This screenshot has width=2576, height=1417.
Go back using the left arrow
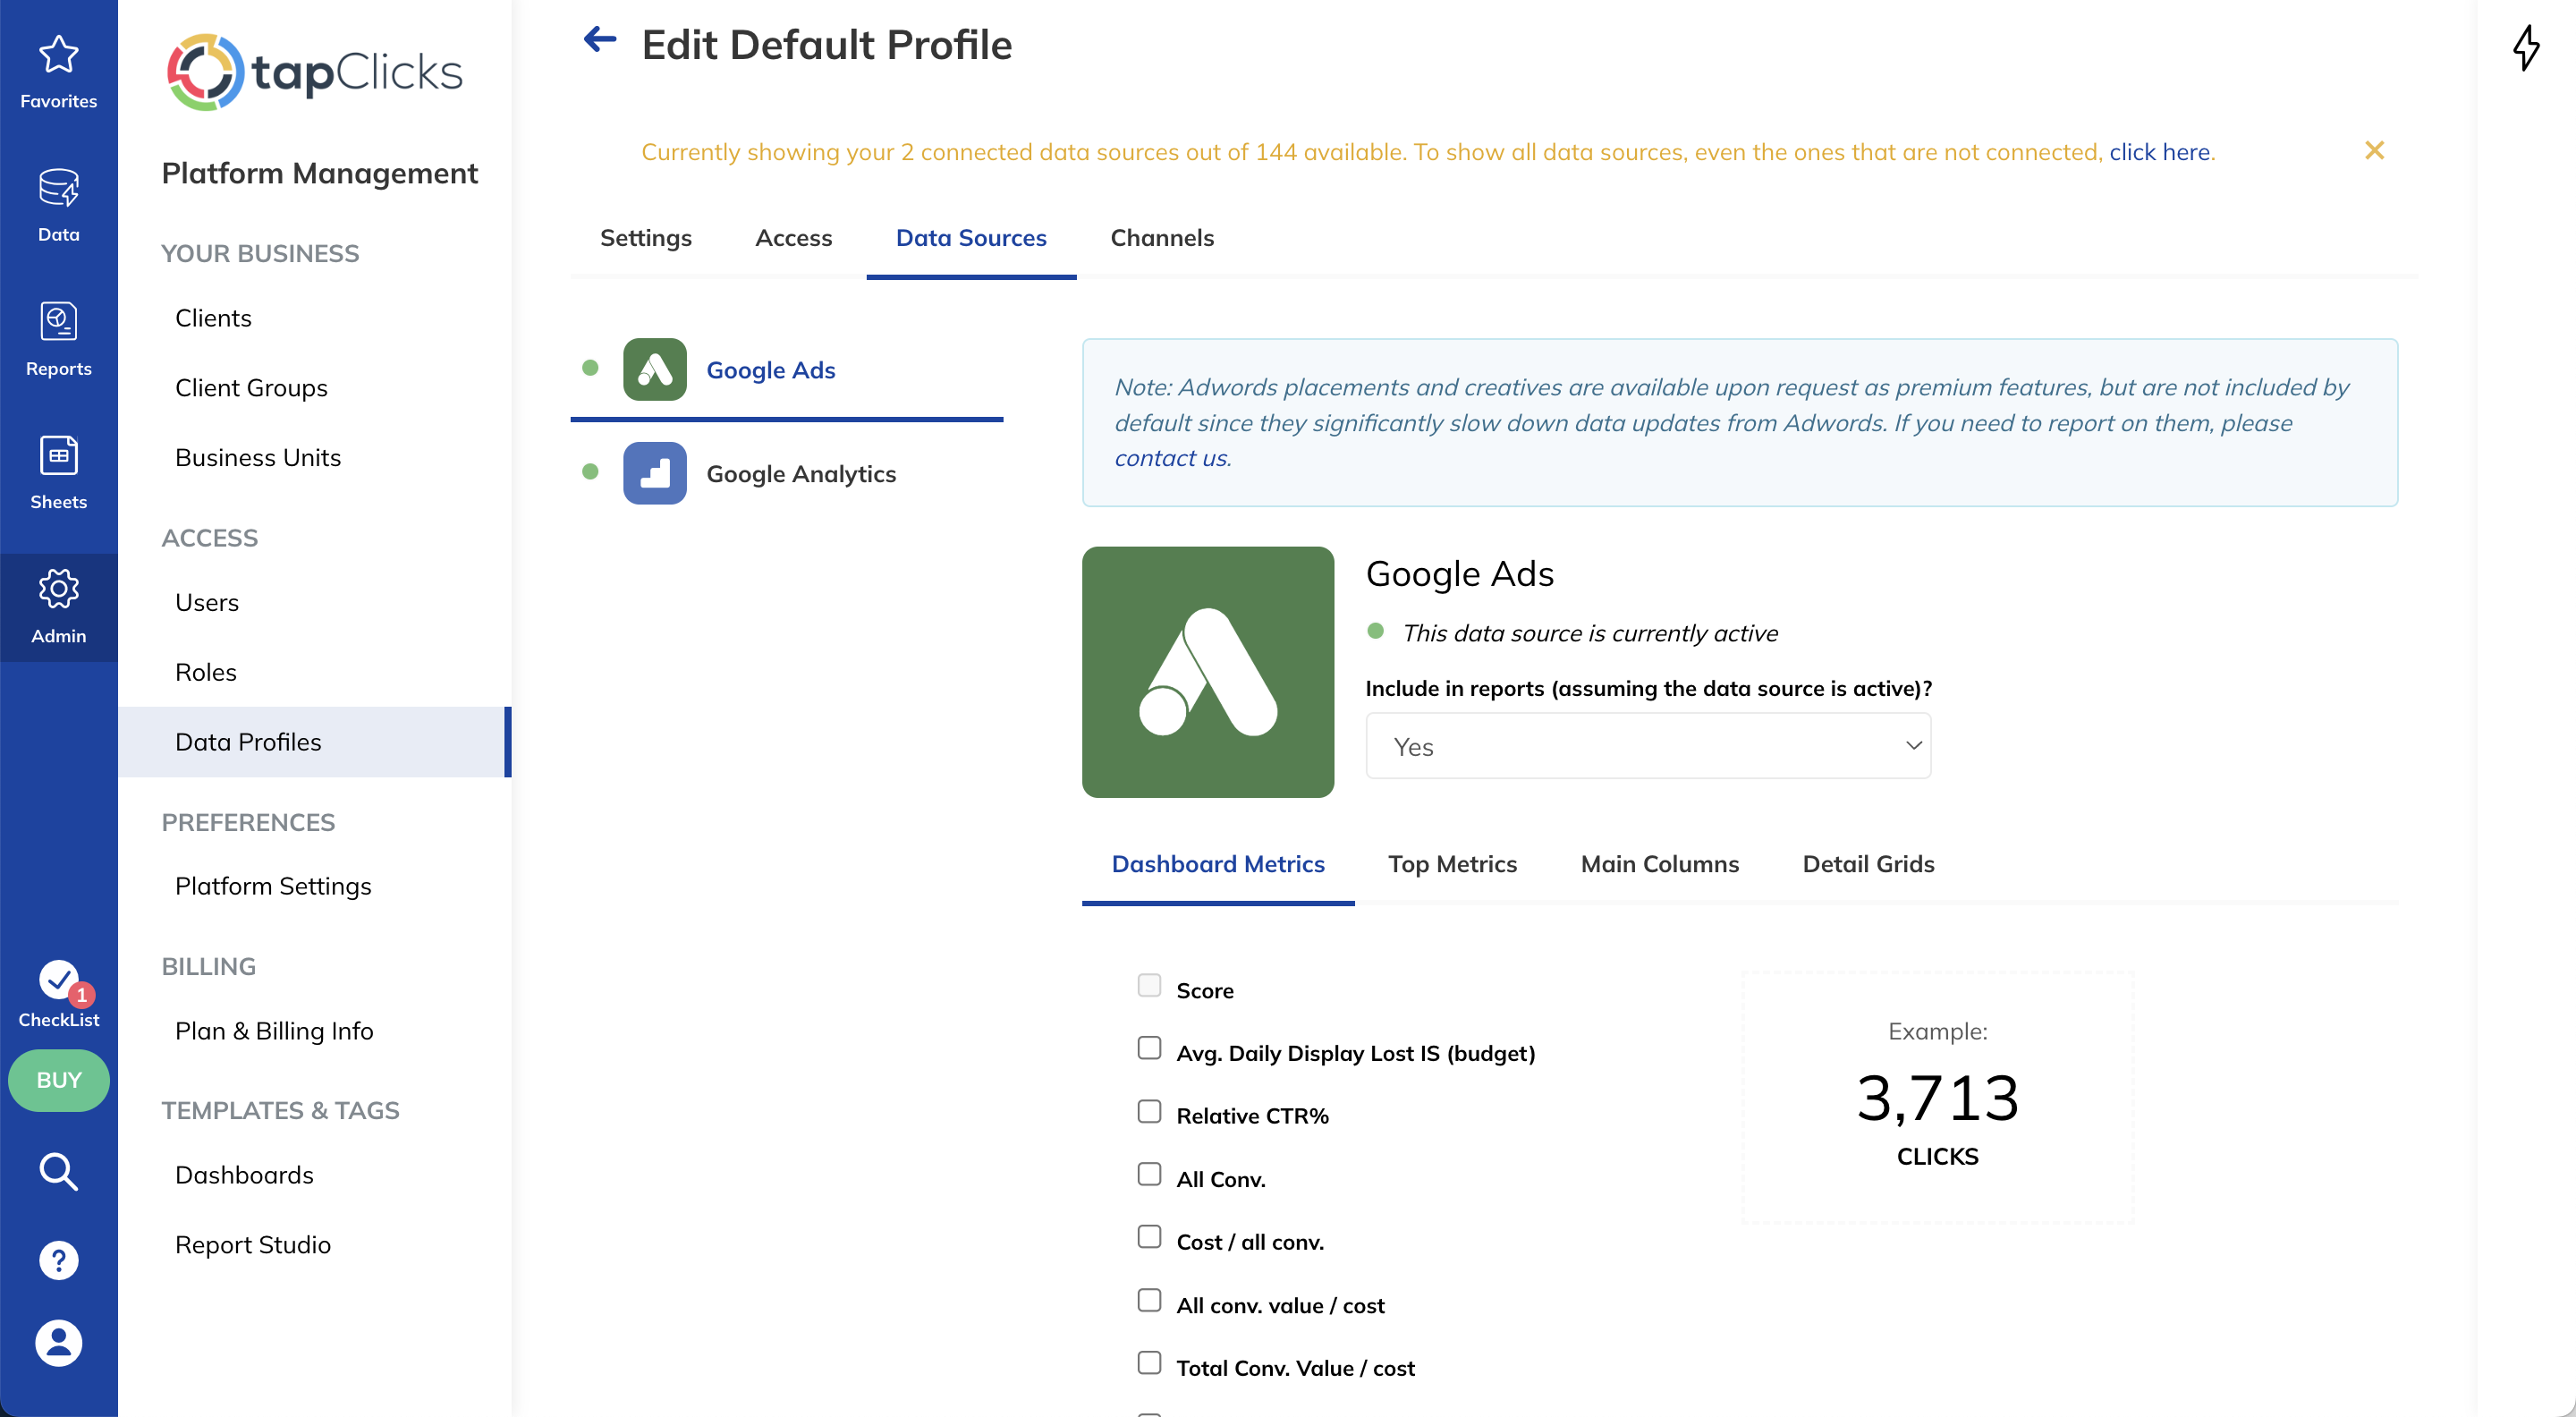pos(600,40)
